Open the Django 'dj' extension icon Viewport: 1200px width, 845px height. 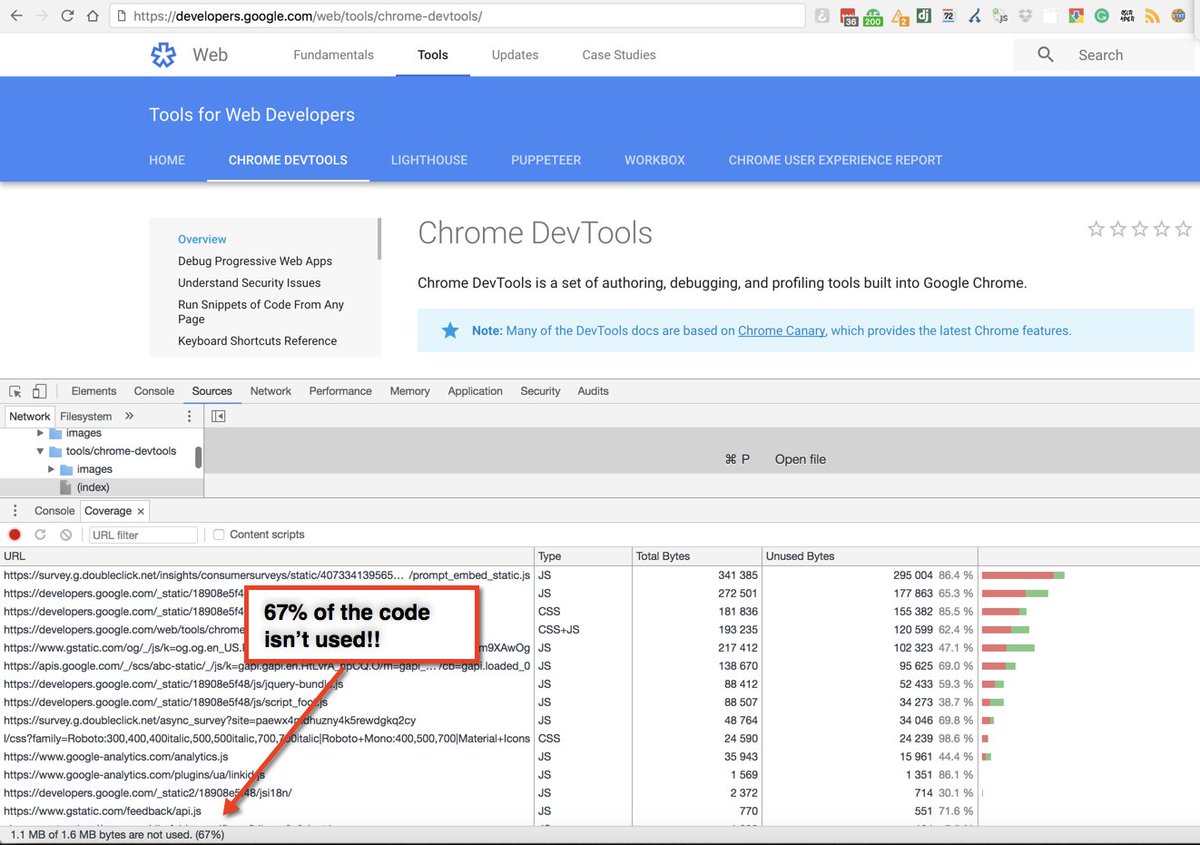click(x=925, y=16)
